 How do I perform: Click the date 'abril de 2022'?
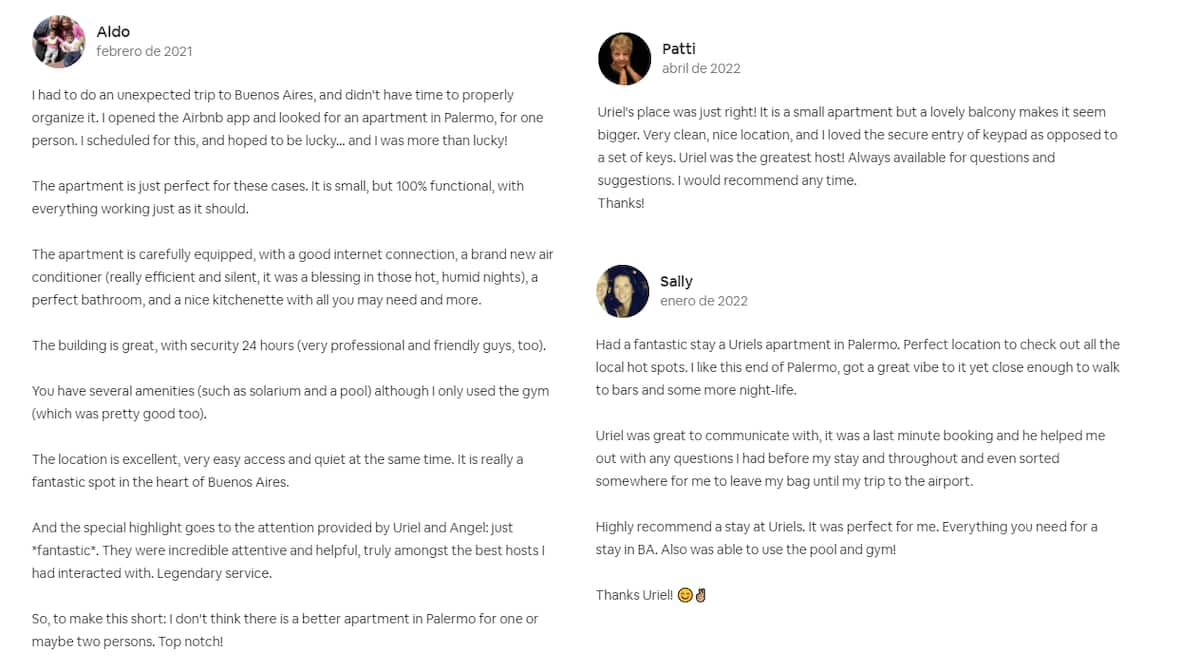pos(701,68)
